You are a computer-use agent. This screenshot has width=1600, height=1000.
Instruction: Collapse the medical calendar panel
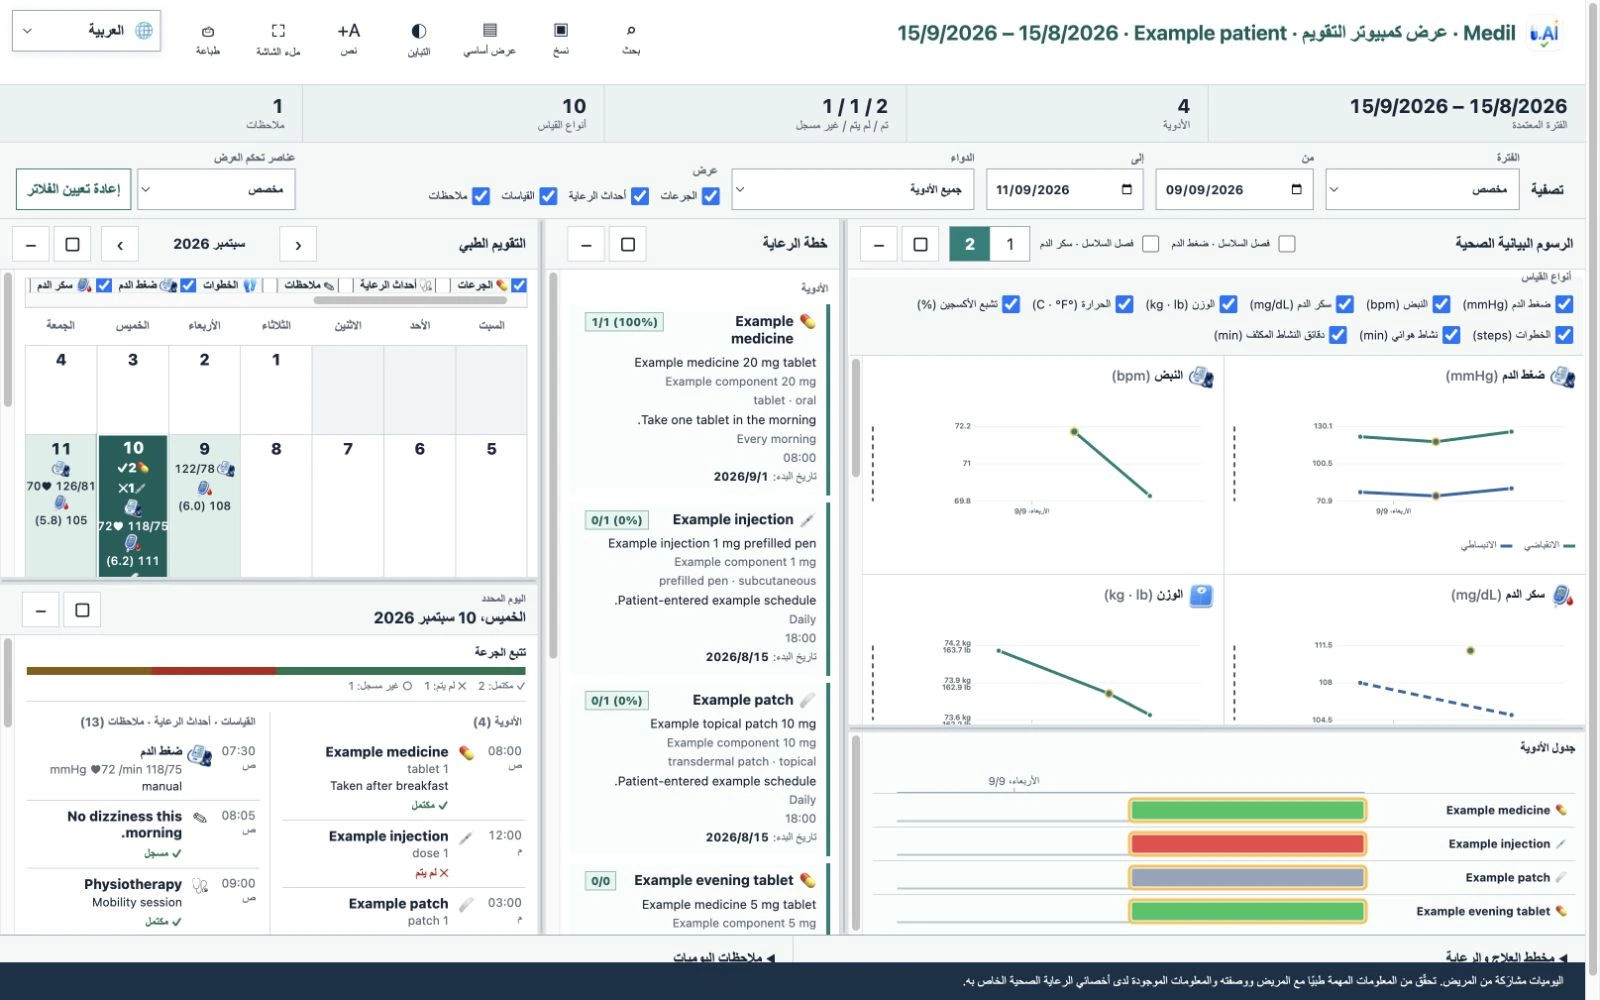pyautogui.click(x=31, y=244)
